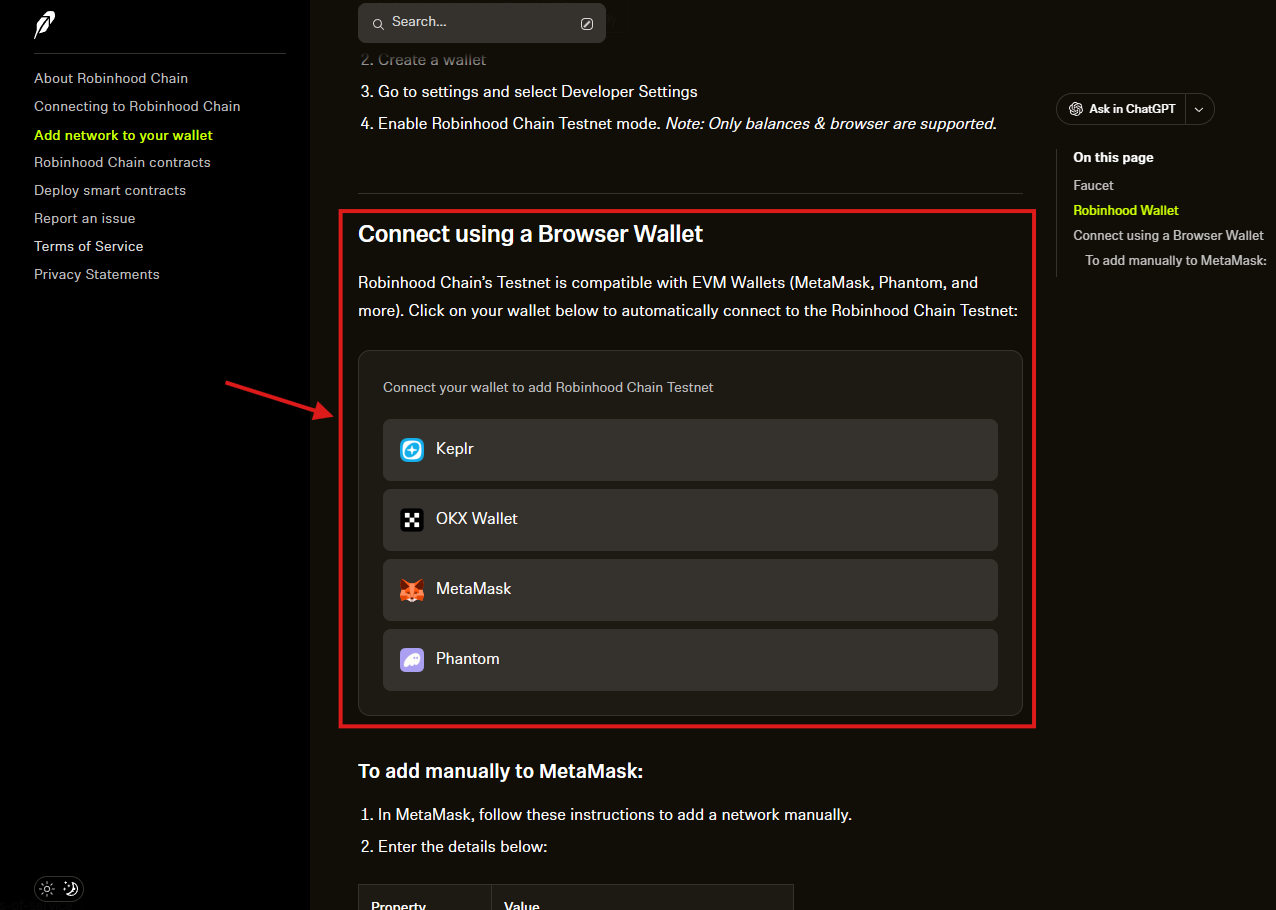Click the AI assistant icon in search bar

click(x=587, y=24)
